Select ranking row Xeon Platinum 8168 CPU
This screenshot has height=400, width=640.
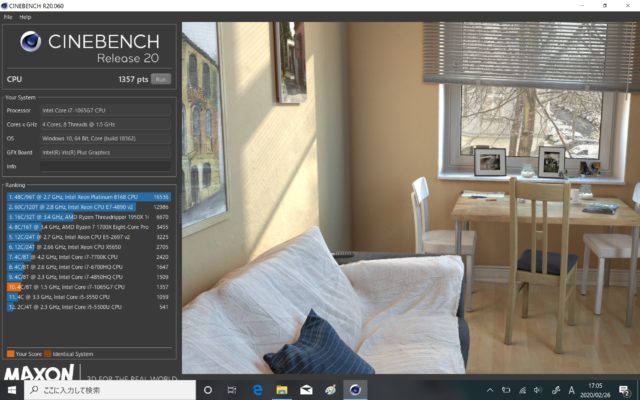click(89, 197)
